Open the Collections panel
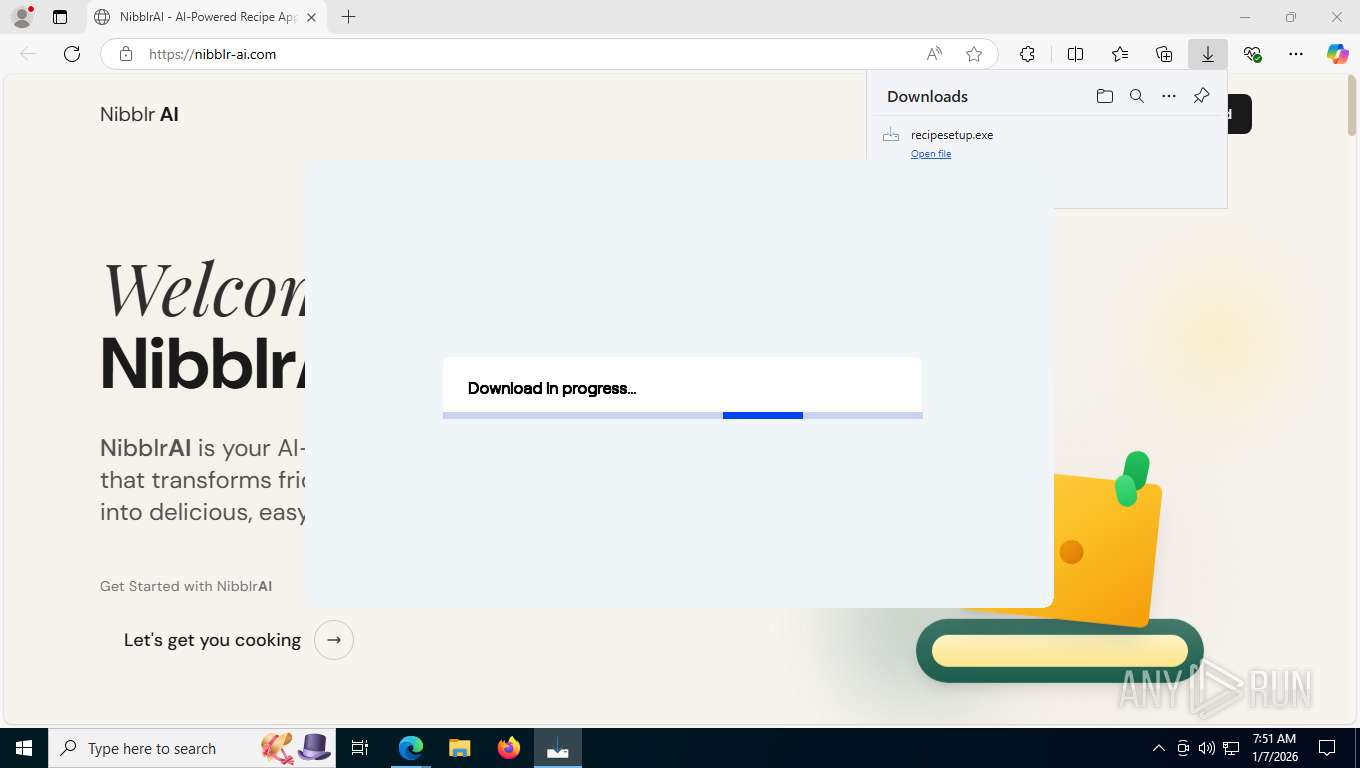 coord(1164,54)
